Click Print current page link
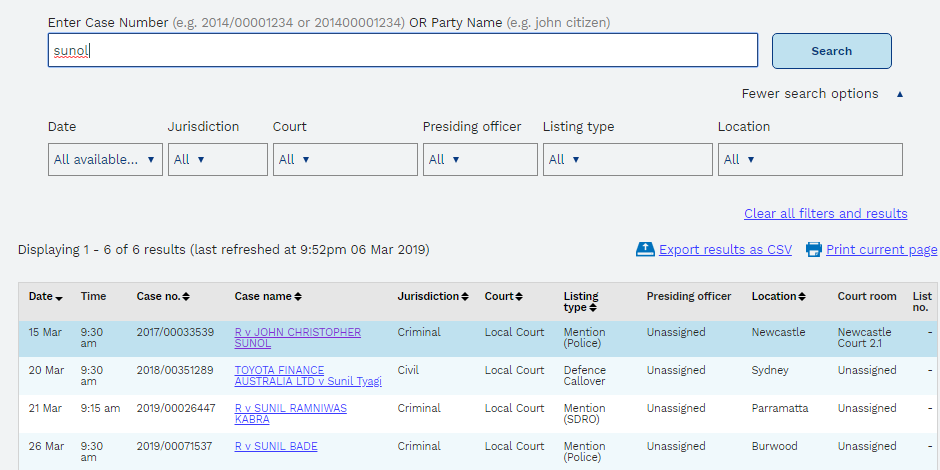This screenshot has height=470, width=940. [x=881, y=250]
